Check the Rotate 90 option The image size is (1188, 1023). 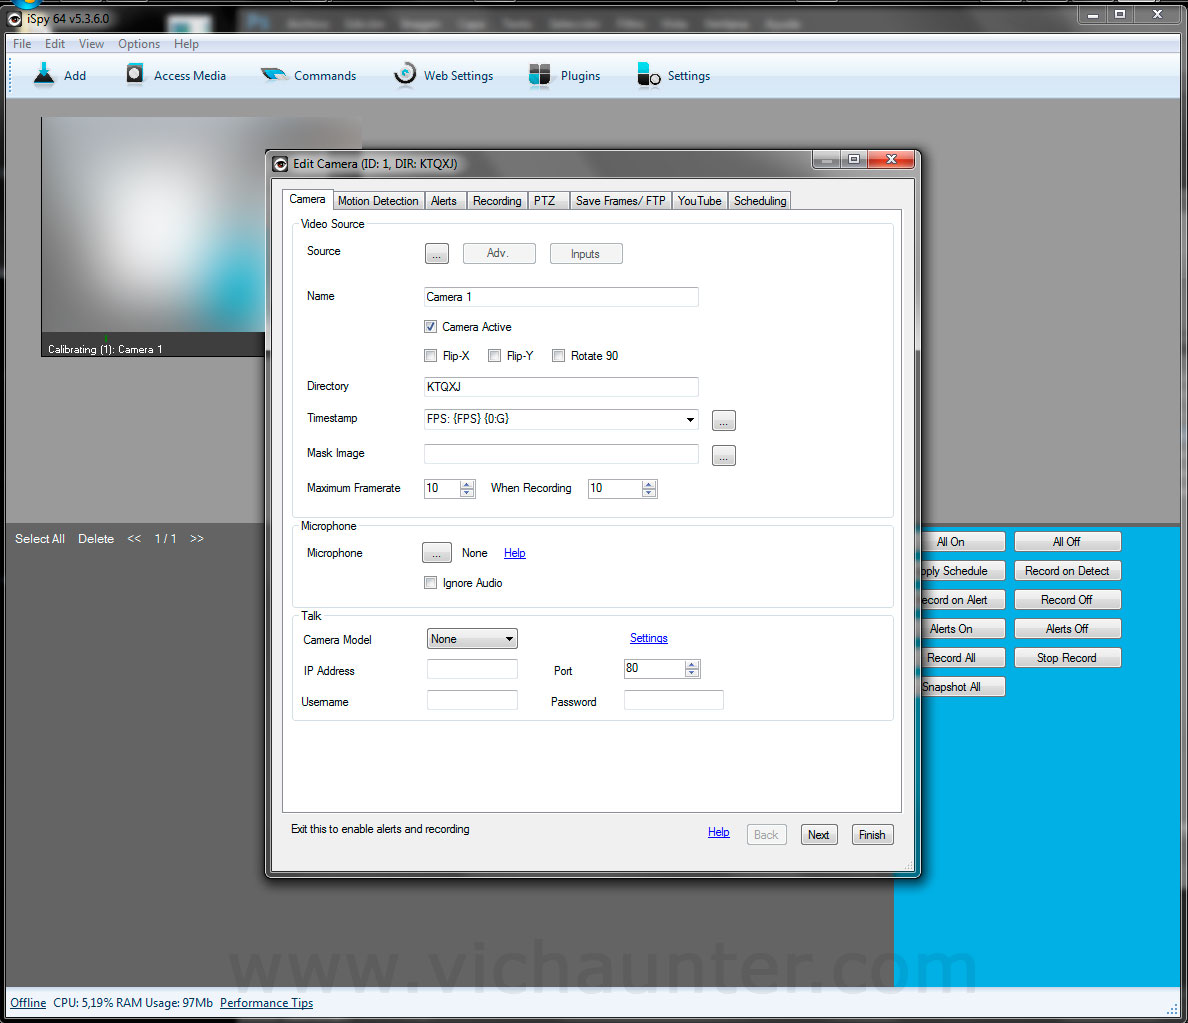coord(558,355)
